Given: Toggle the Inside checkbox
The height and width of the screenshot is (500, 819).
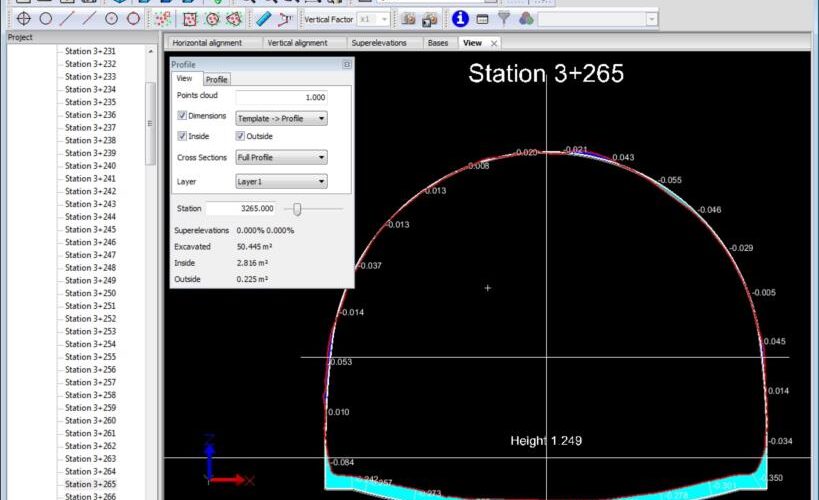Looking at the screenshot, I should 182,136.
